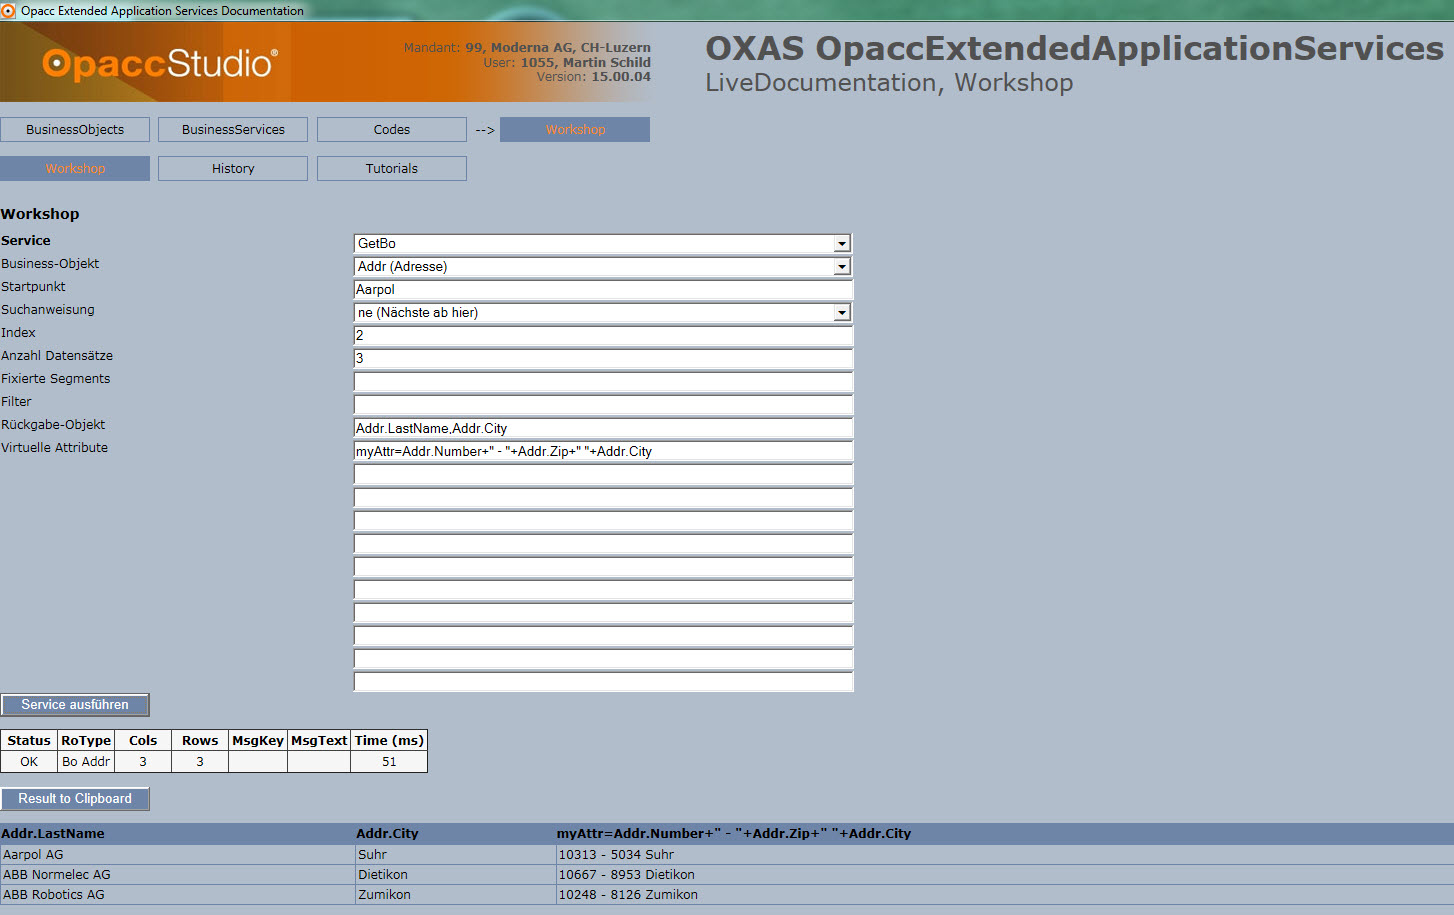Click the Cols column header
The height and width of the screenshot is (915, 1454).
click(x=143, y=741)
